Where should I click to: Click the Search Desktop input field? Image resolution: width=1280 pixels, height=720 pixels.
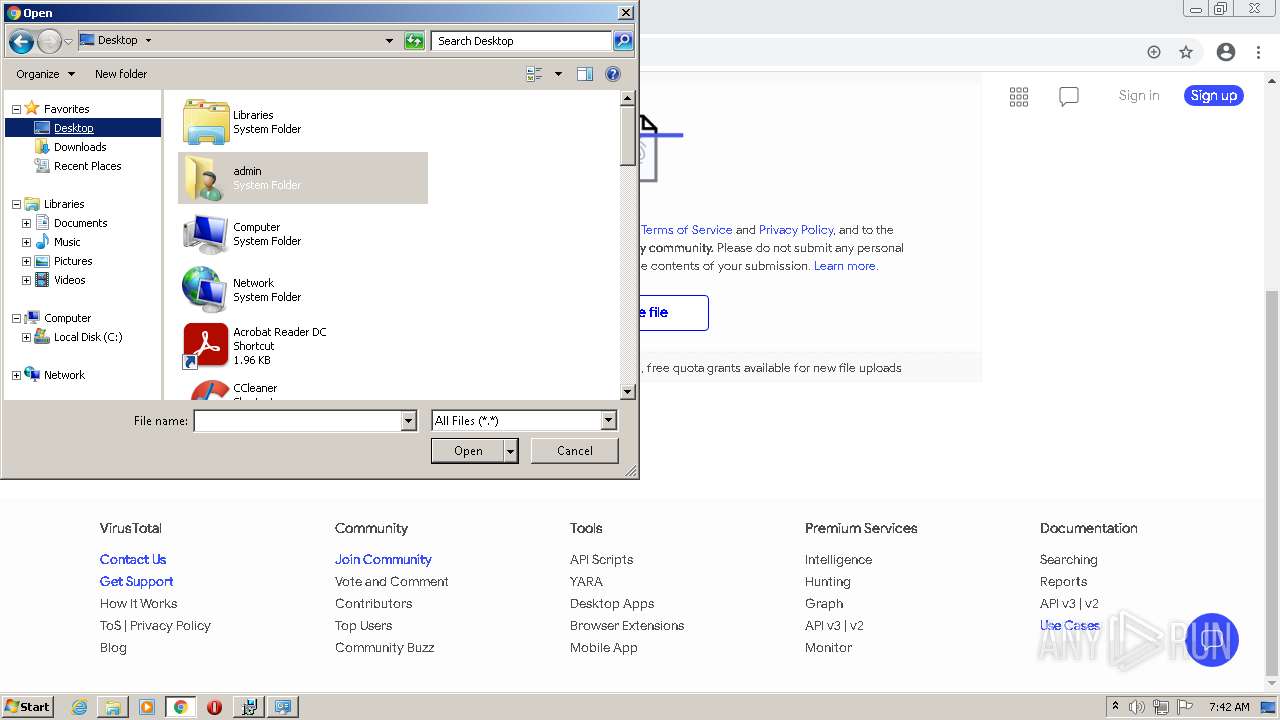point(522,41)
